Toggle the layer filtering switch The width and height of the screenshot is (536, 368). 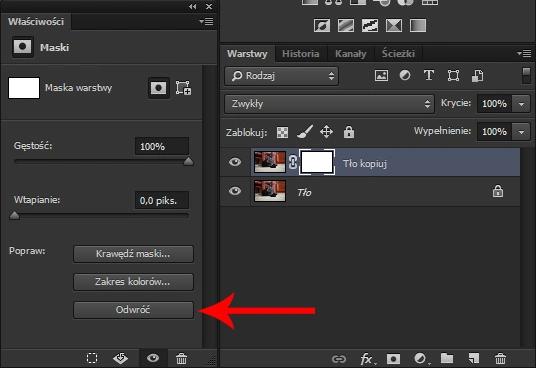pyautogui.click(x=526, y=76)
